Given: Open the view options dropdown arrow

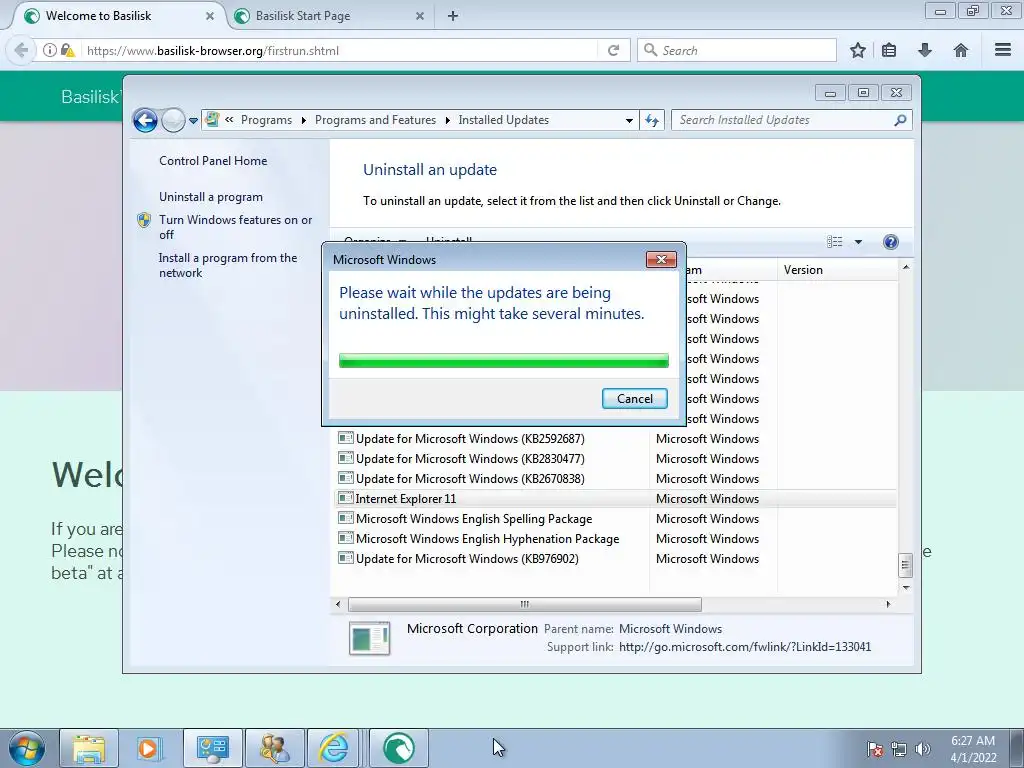Looking at the screenshot, I should pyautogui.click(x=858, y=242).
